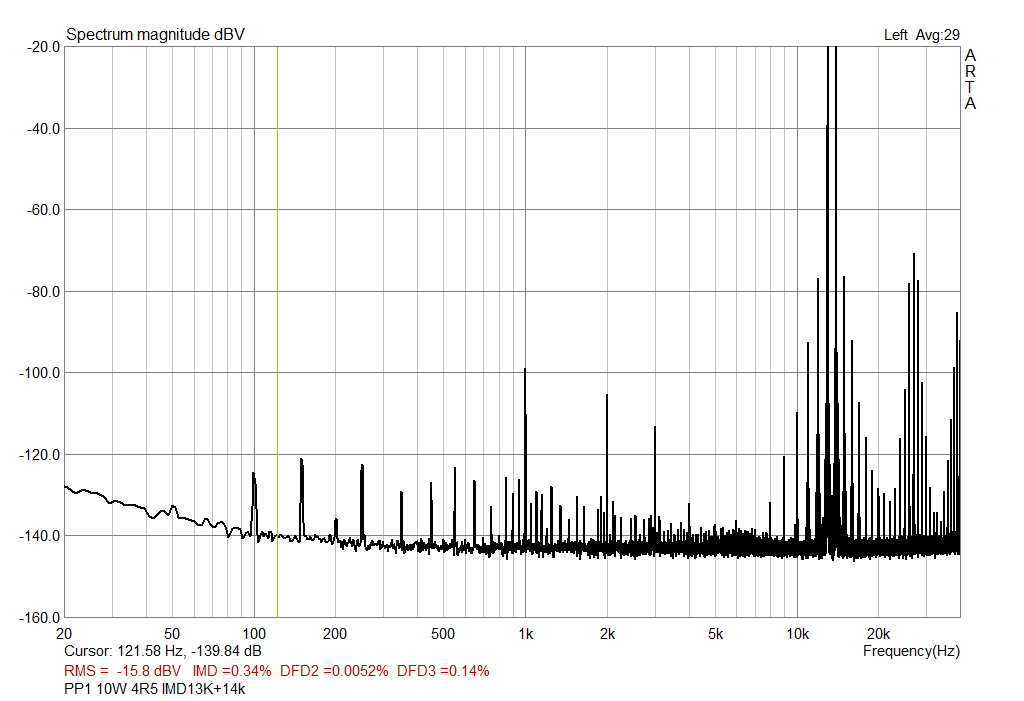Click the '-120.0' y-axis label

40,454
